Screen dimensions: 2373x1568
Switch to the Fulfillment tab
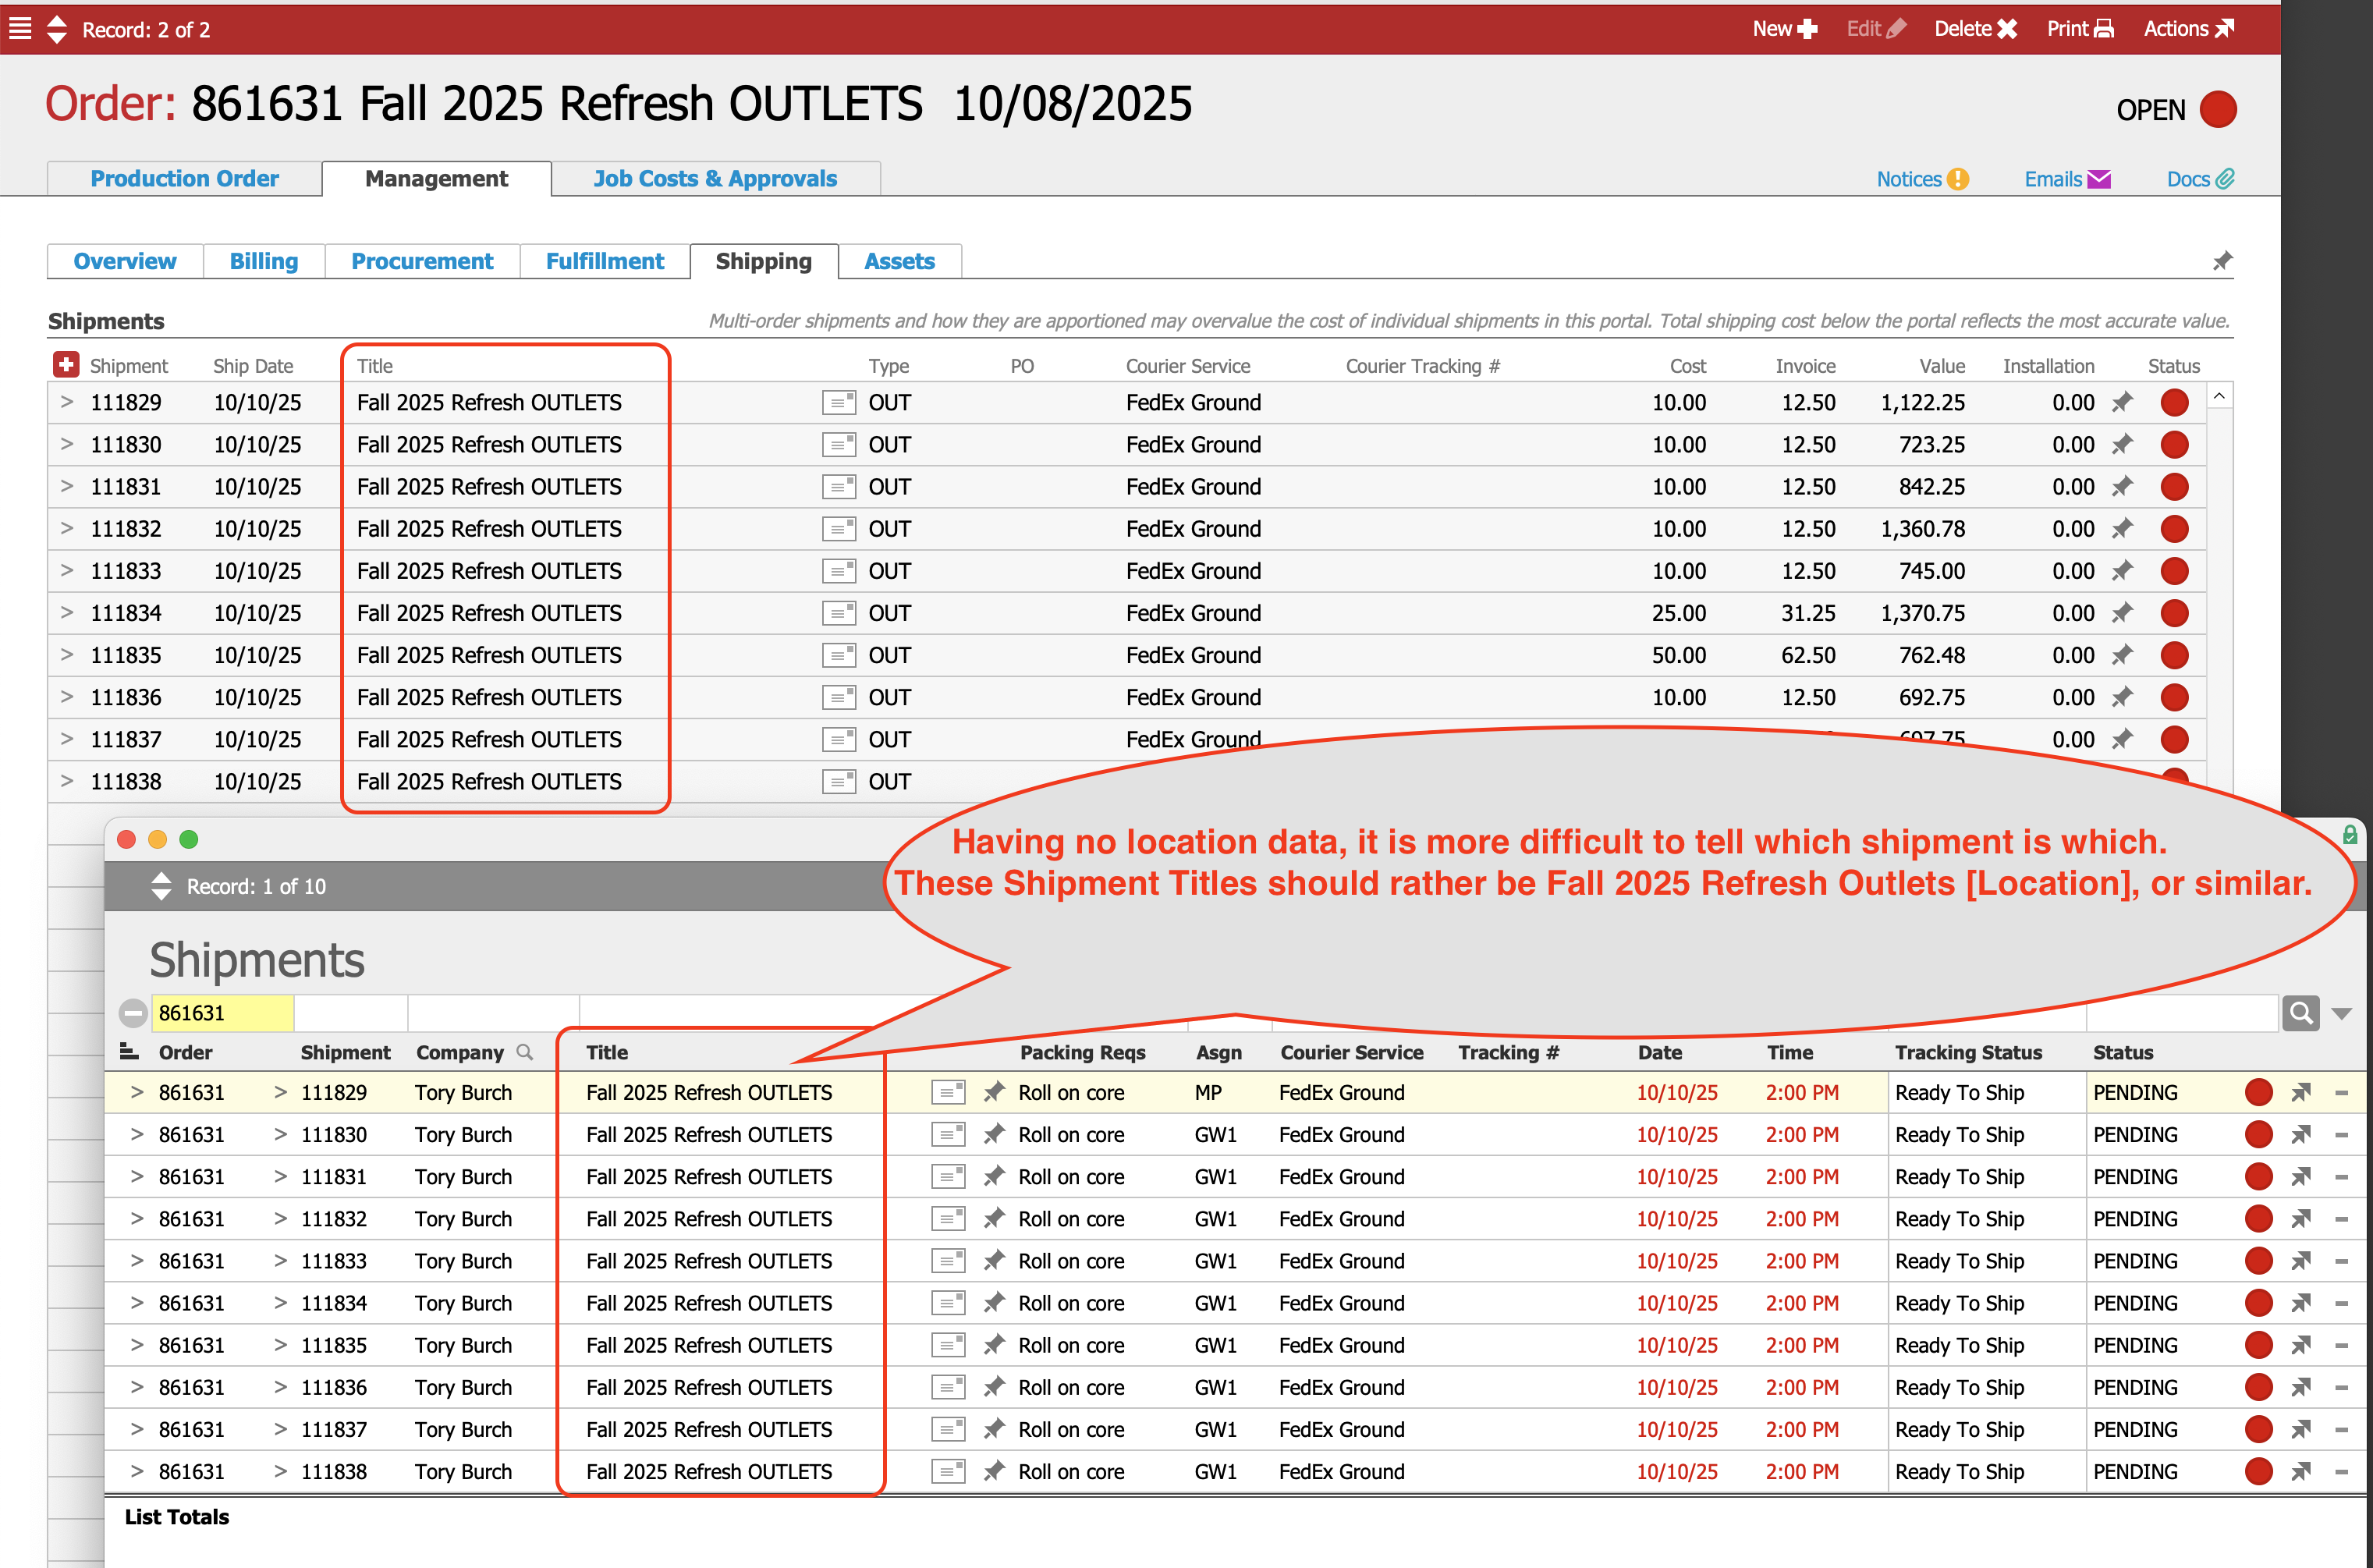coord(604,261)
